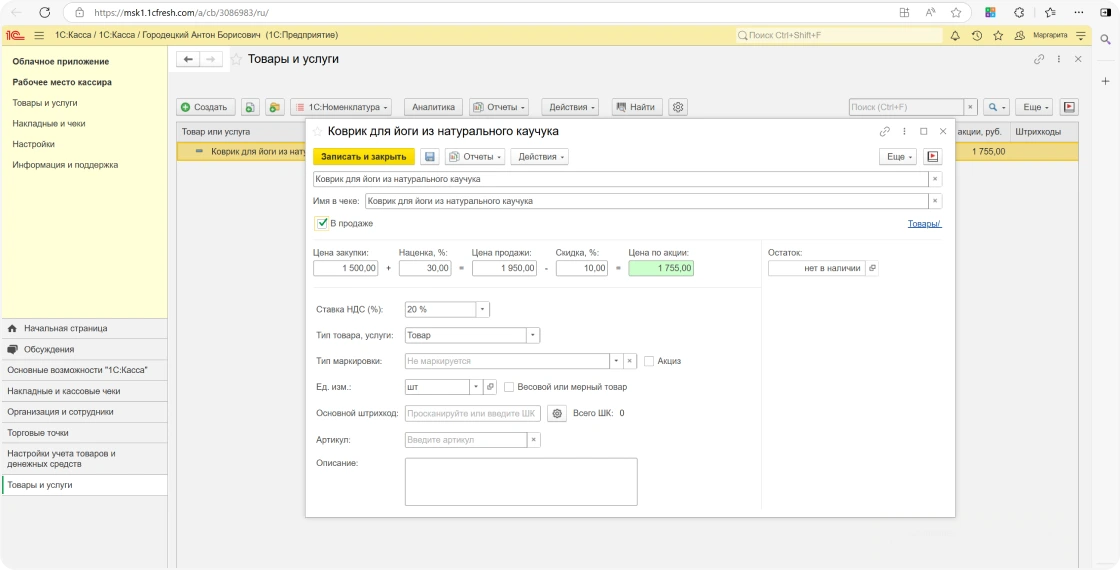Follow the Товары/ link in the dialog
The height and width of the screenshot is (570, 1120).
[924, 224]
